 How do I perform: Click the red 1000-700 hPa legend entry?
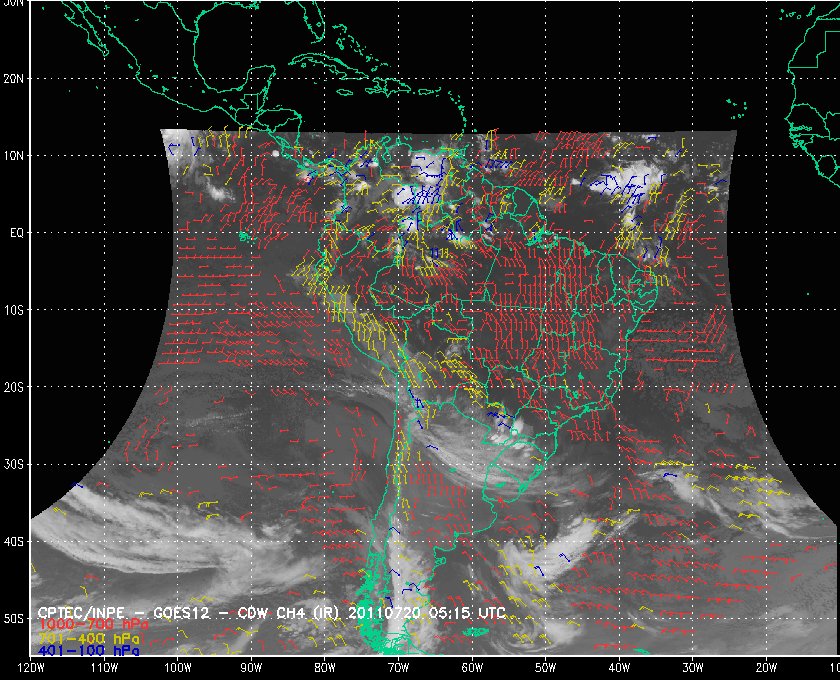click(93, 625)
